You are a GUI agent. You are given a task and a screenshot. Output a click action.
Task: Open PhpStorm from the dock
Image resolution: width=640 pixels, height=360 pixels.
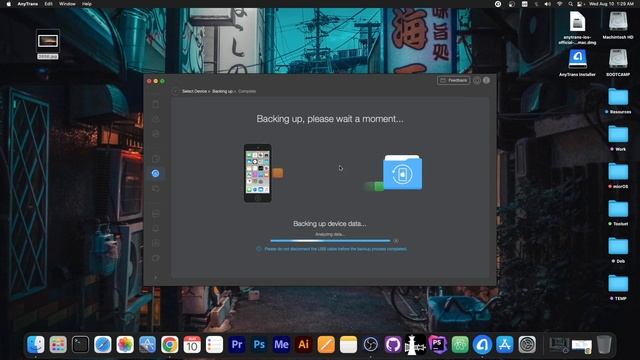pyautogui.click(x=438, y=344)
